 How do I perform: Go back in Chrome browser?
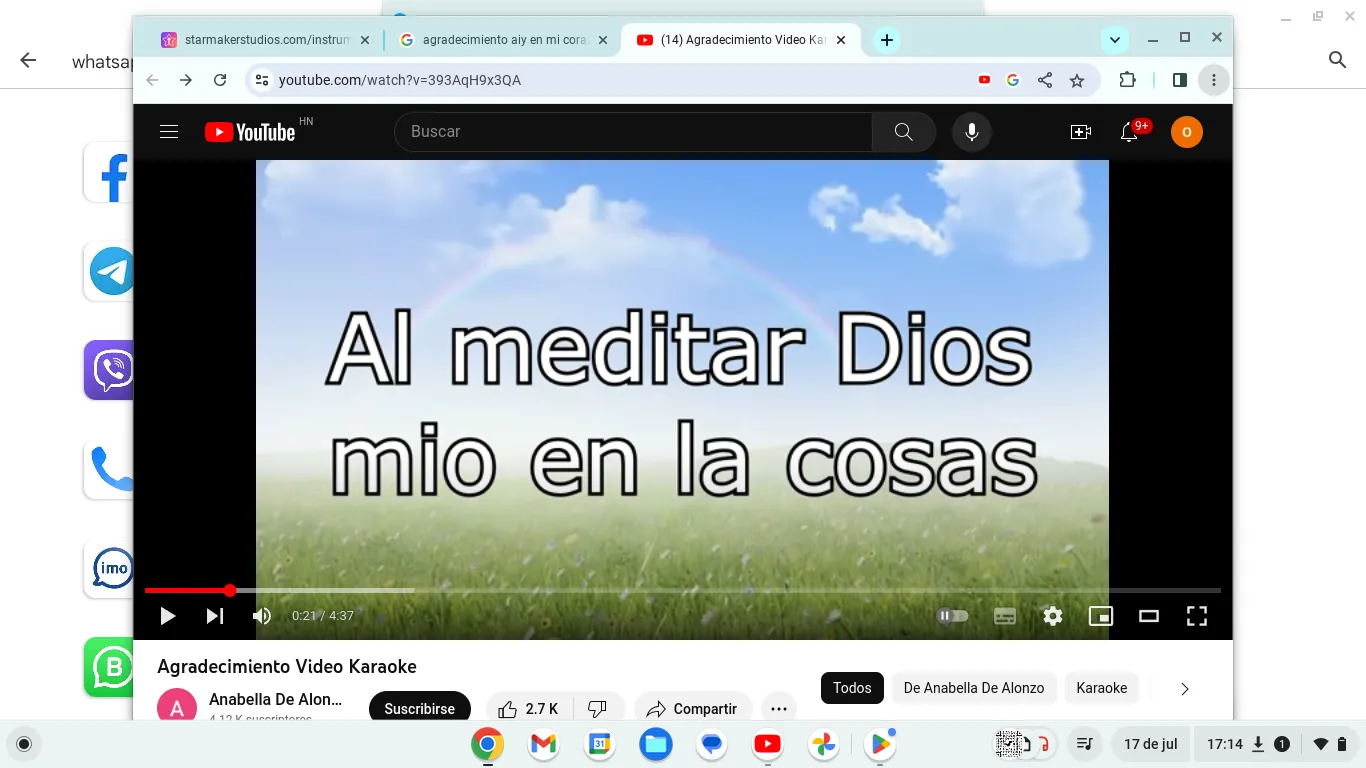[x=152, y=80]
